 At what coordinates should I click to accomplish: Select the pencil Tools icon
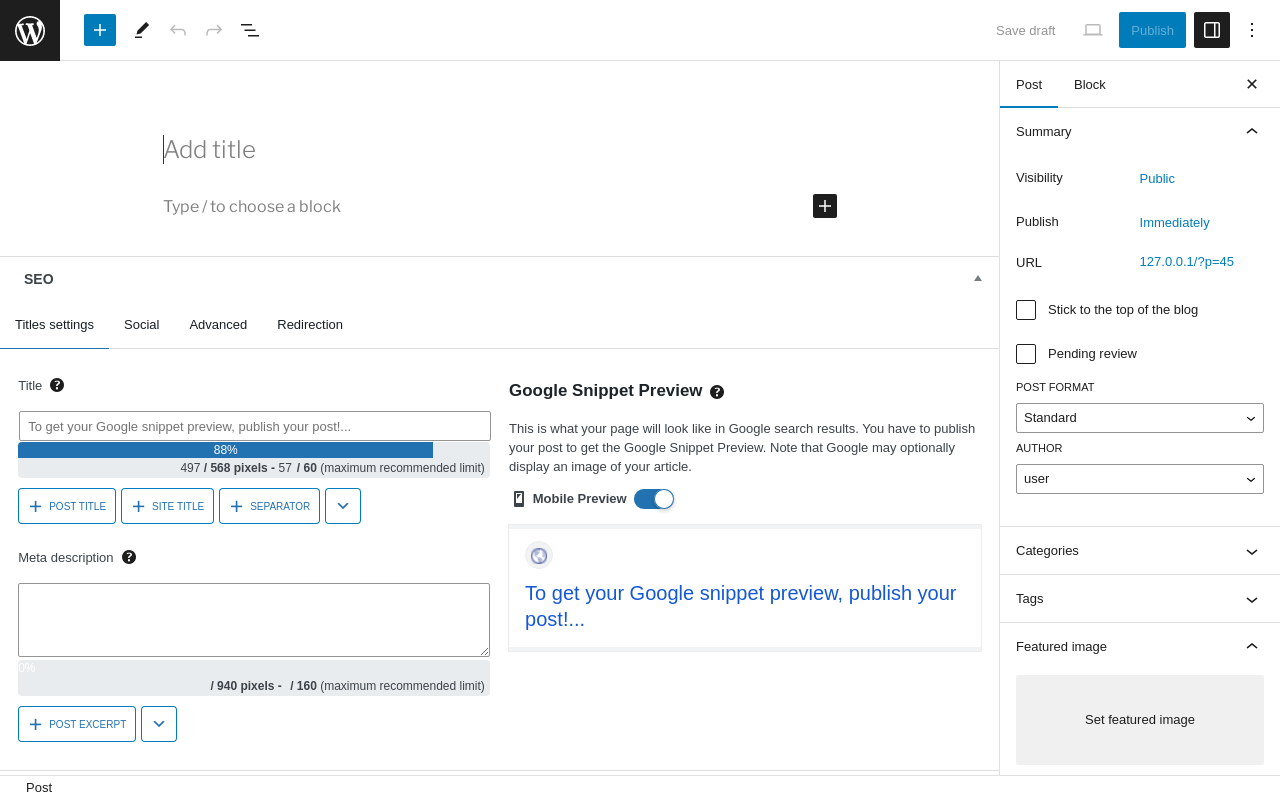tap(142, 30)
